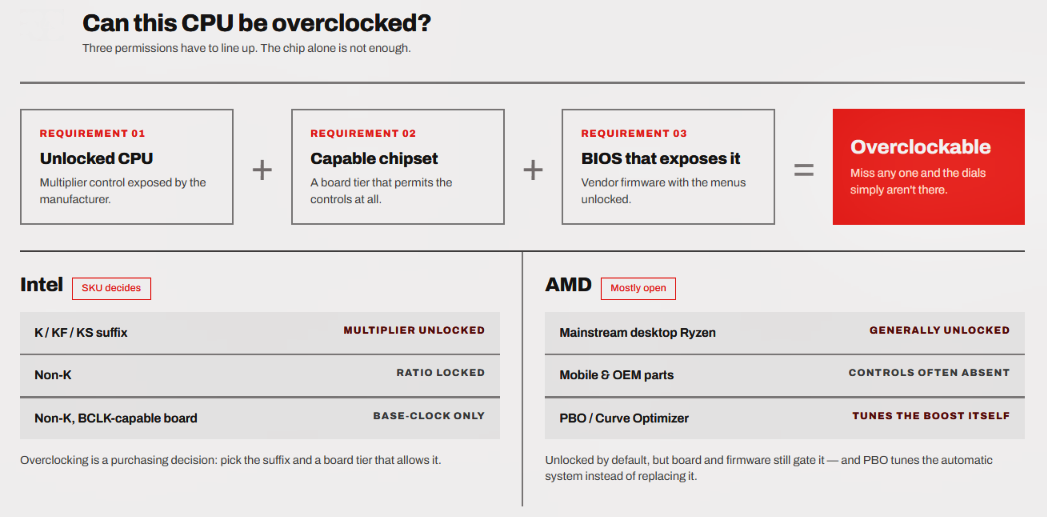The image size is (1047, 517).
Task: Click the 'TUNES THE BOOST ITSELF' status label
Action: 931,415
